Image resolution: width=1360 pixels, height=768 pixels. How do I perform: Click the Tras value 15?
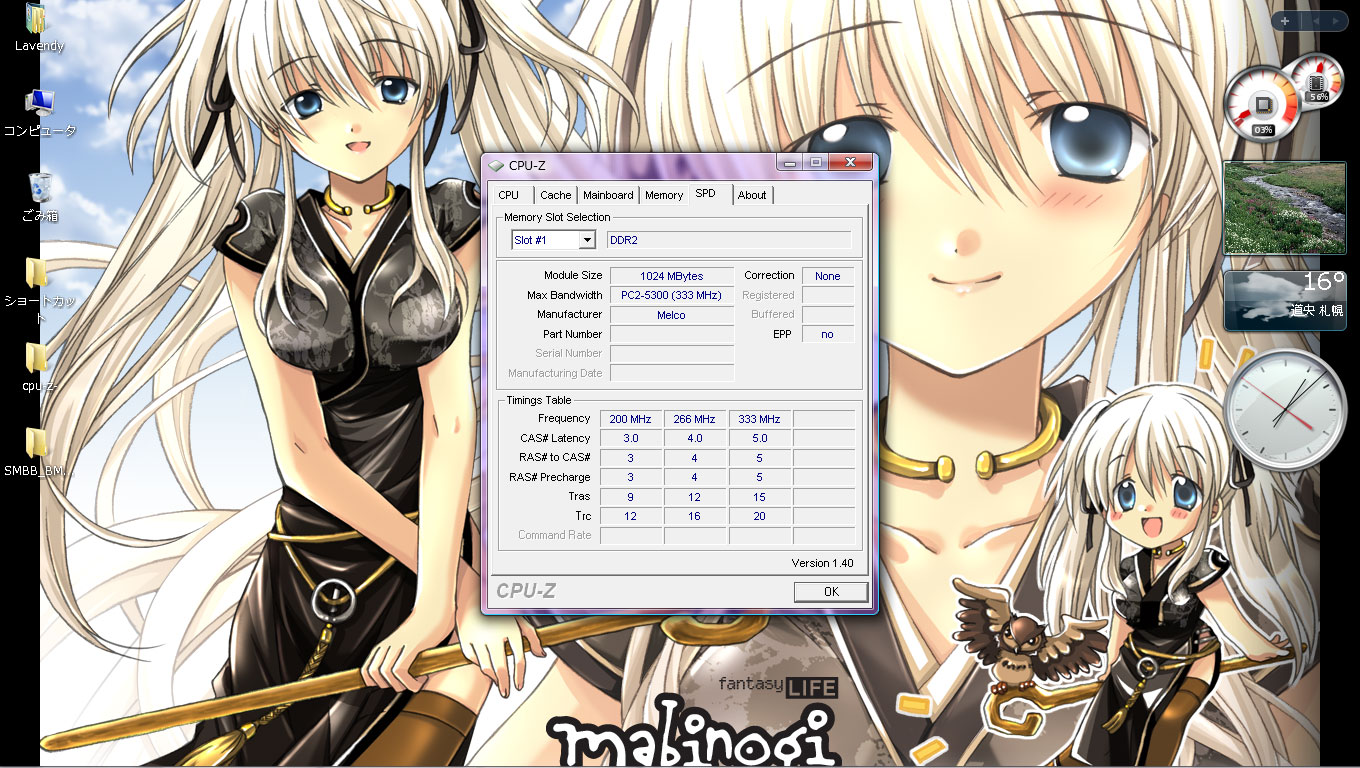pyautogui.click(x=760, y=497)
